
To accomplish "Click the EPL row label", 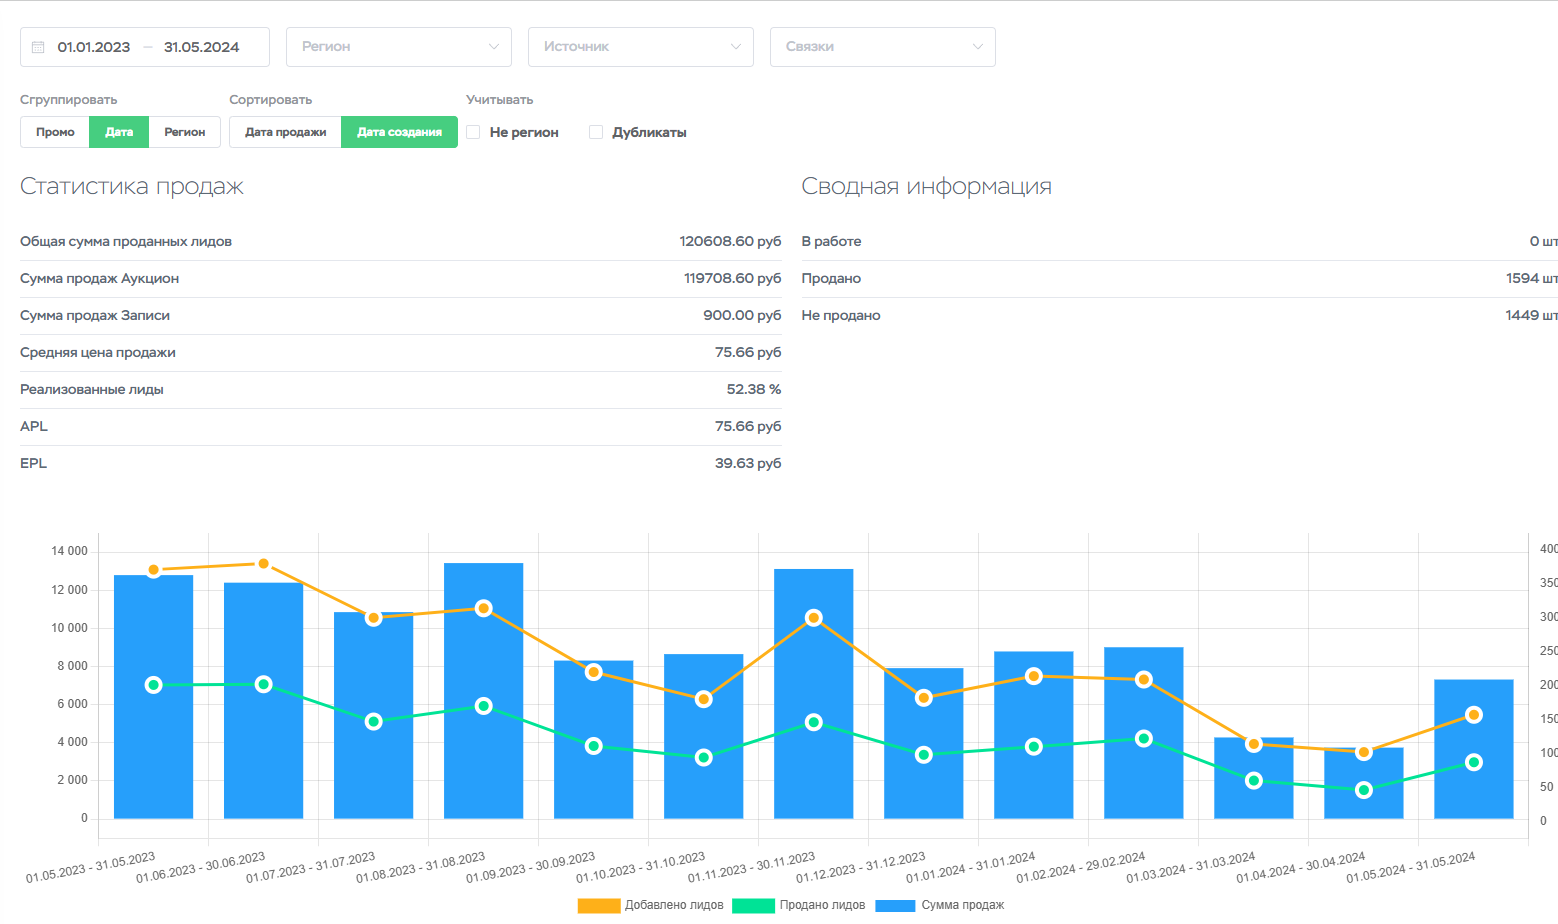I will click(x=34, y=463).
